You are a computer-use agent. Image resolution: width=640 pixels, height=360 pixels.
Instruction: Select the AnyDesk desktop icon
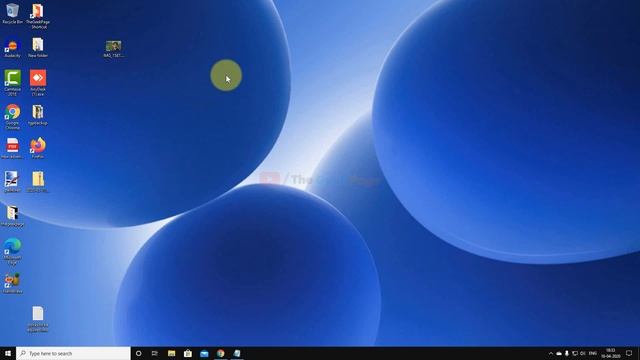(x=38, y=82)
